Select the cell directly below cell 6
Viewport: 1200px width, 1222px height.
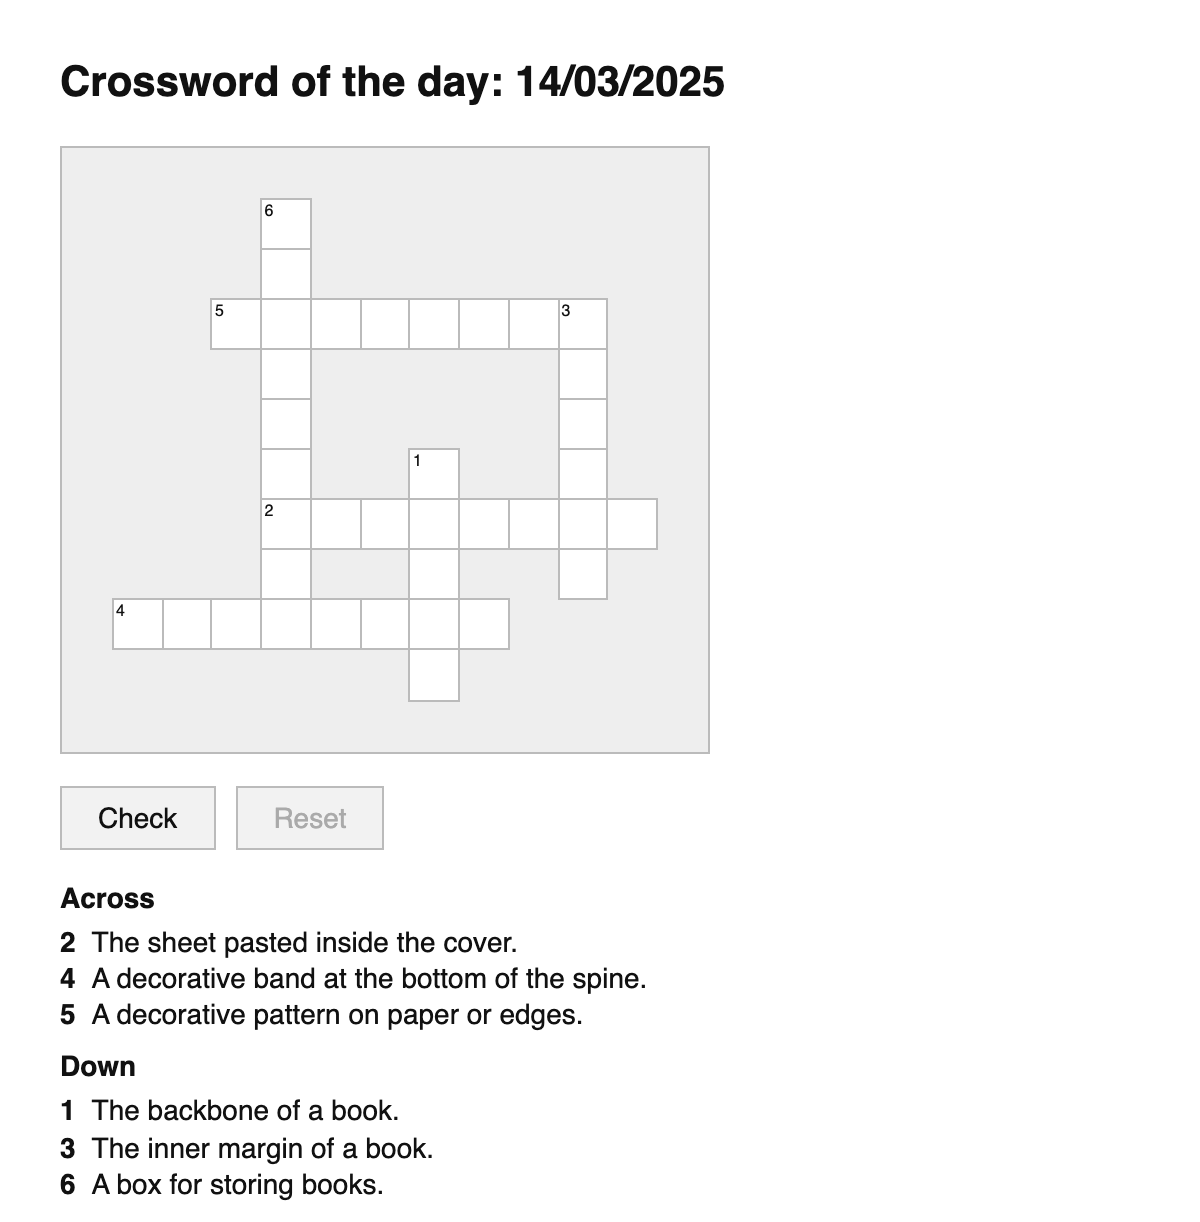(286, 274)
